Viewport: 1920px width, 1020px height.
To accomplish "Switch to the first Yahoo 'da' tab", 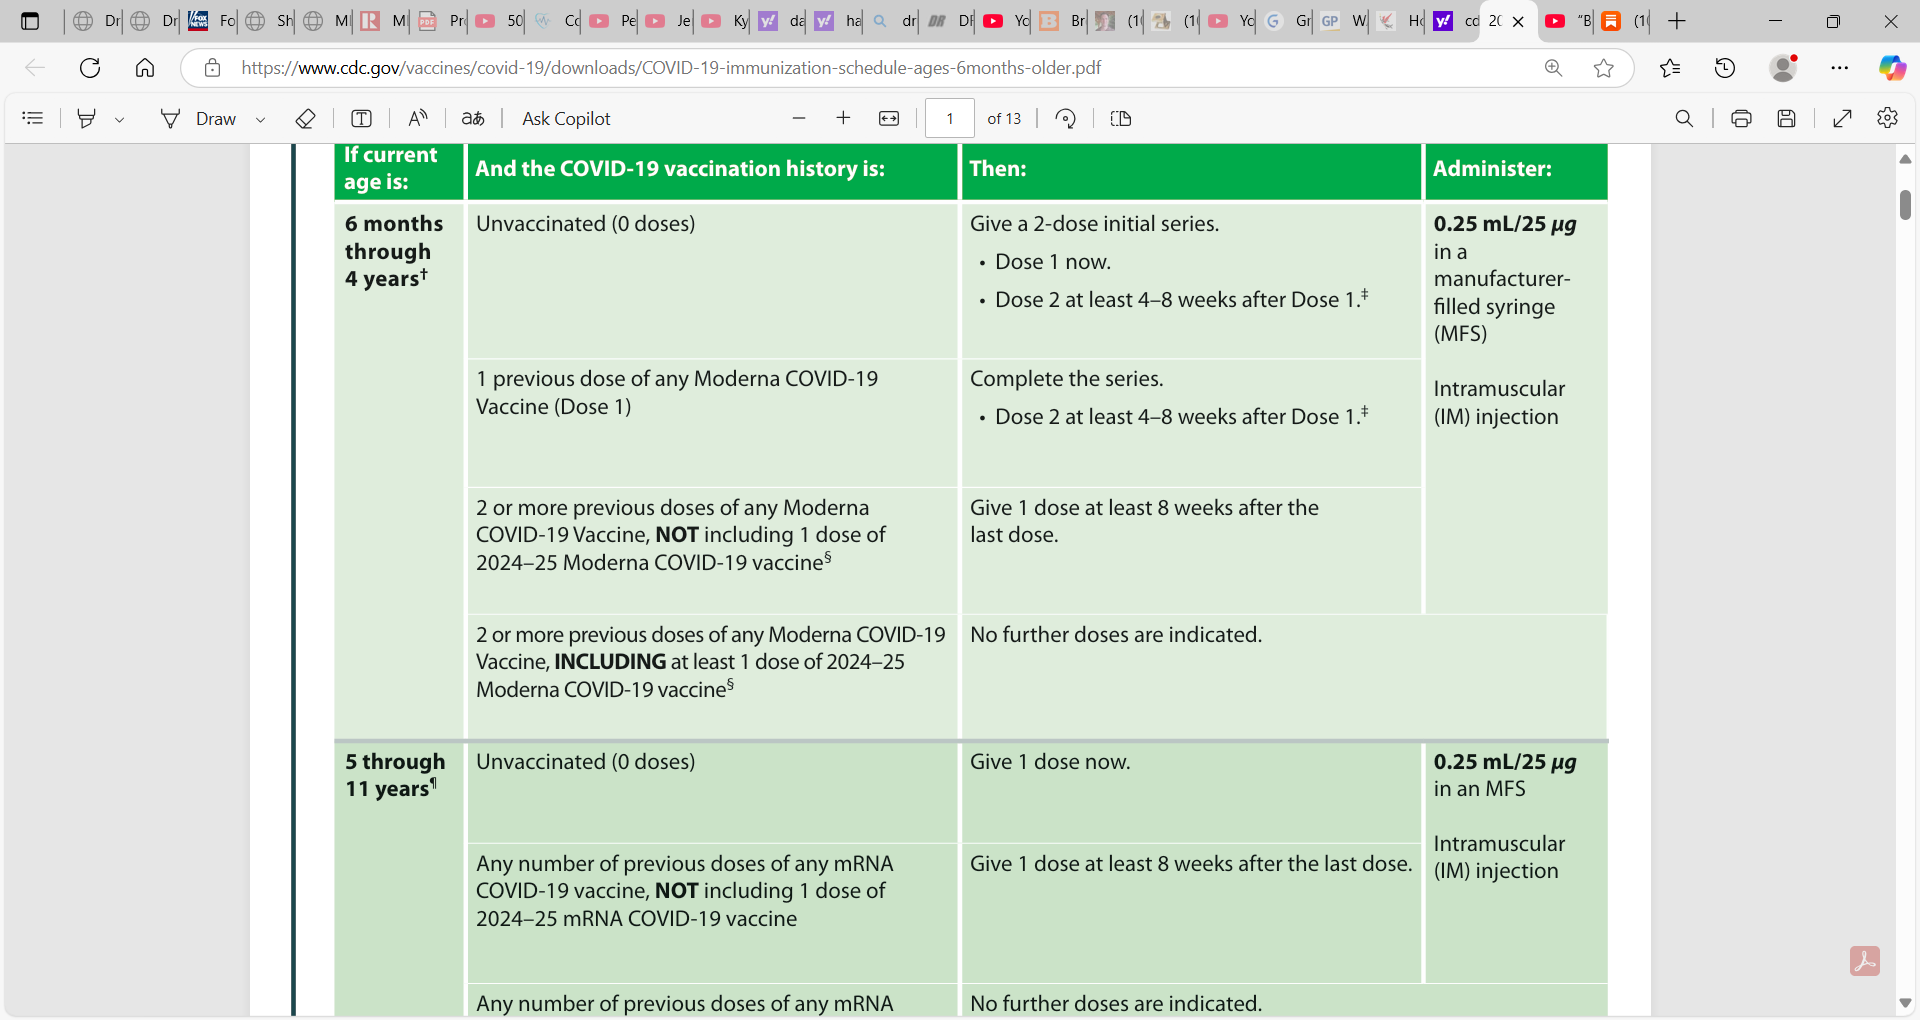I will click(781, 21).
